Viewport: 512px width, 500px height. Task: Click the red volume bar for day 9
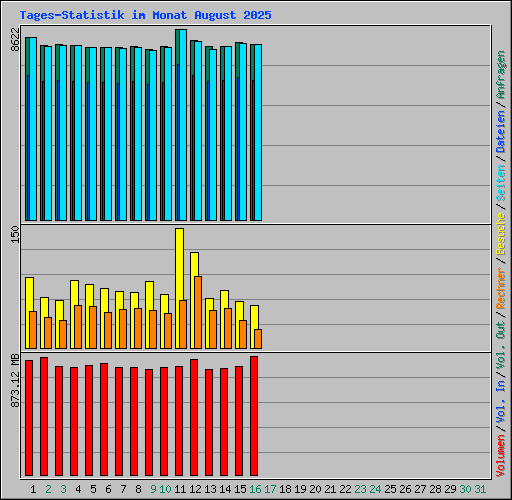149,422
